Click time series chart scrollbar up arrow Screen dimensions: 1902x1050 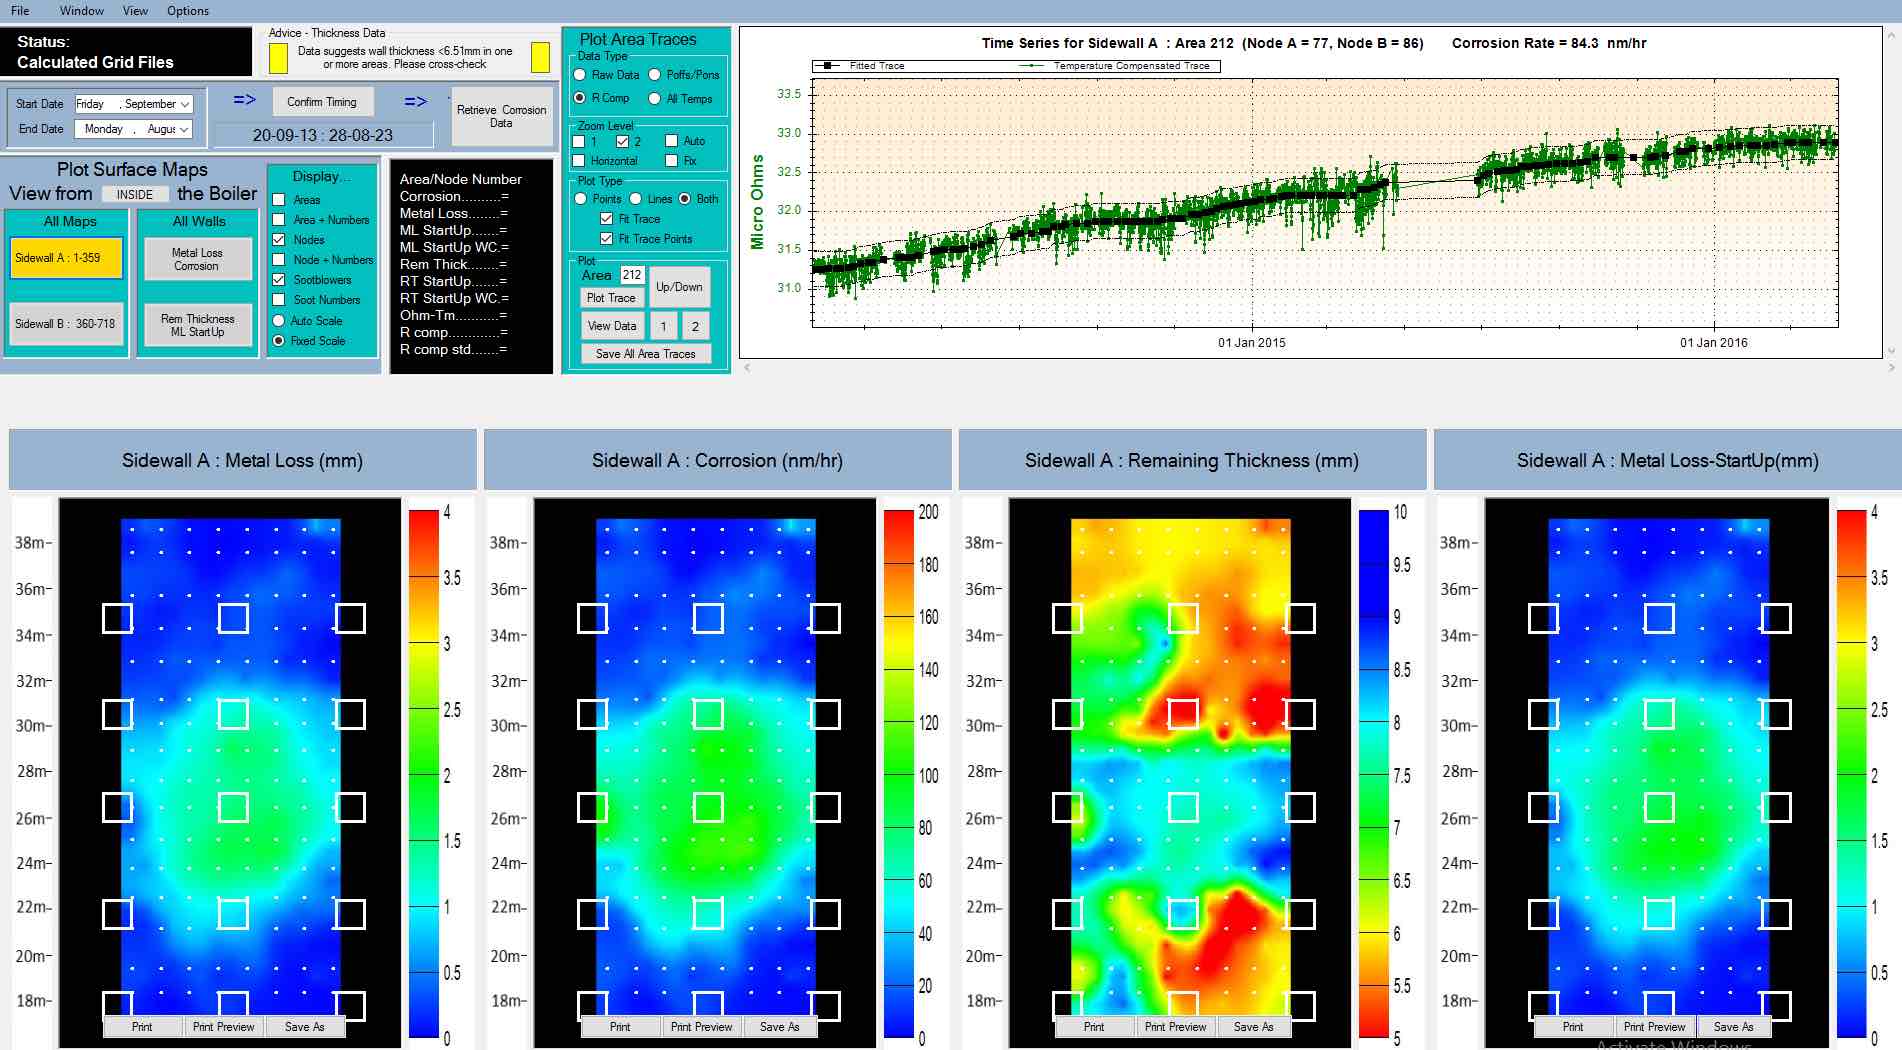click(x=1891, y=35)
